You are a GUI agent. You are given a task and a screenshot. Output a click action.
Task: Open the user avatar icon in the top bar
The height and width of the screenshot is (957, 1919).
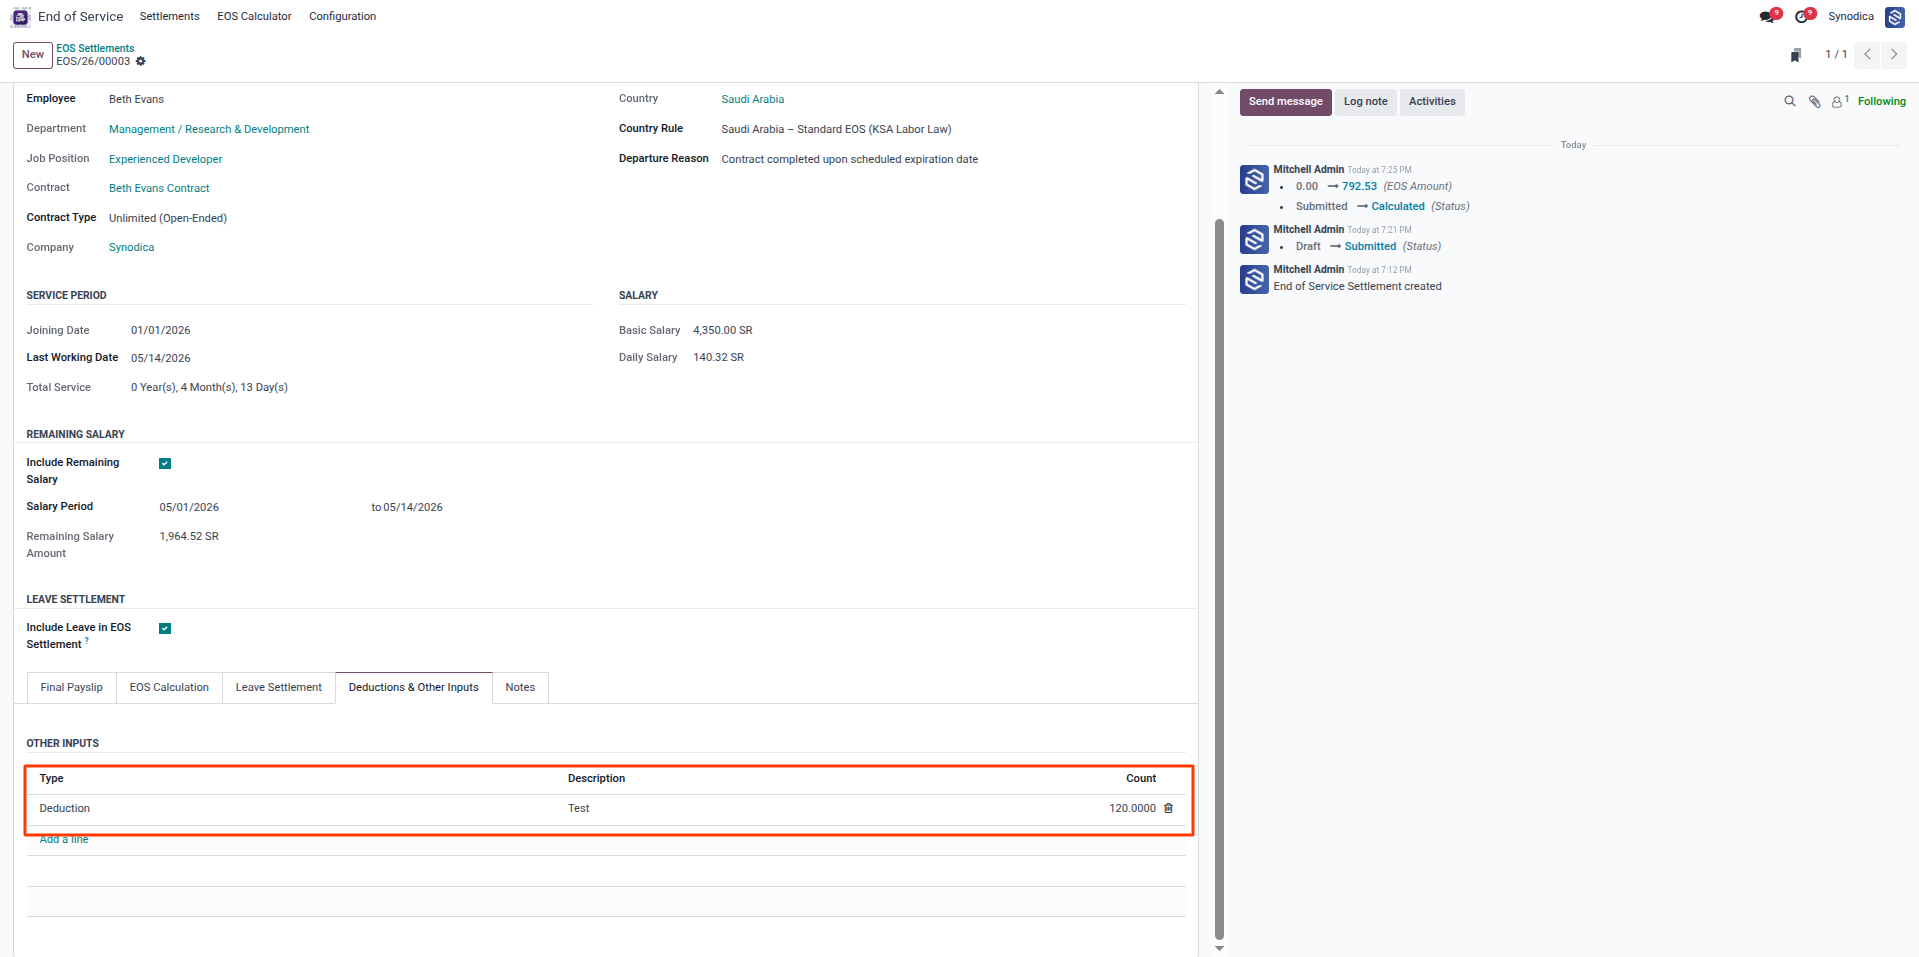[1894, 17]
